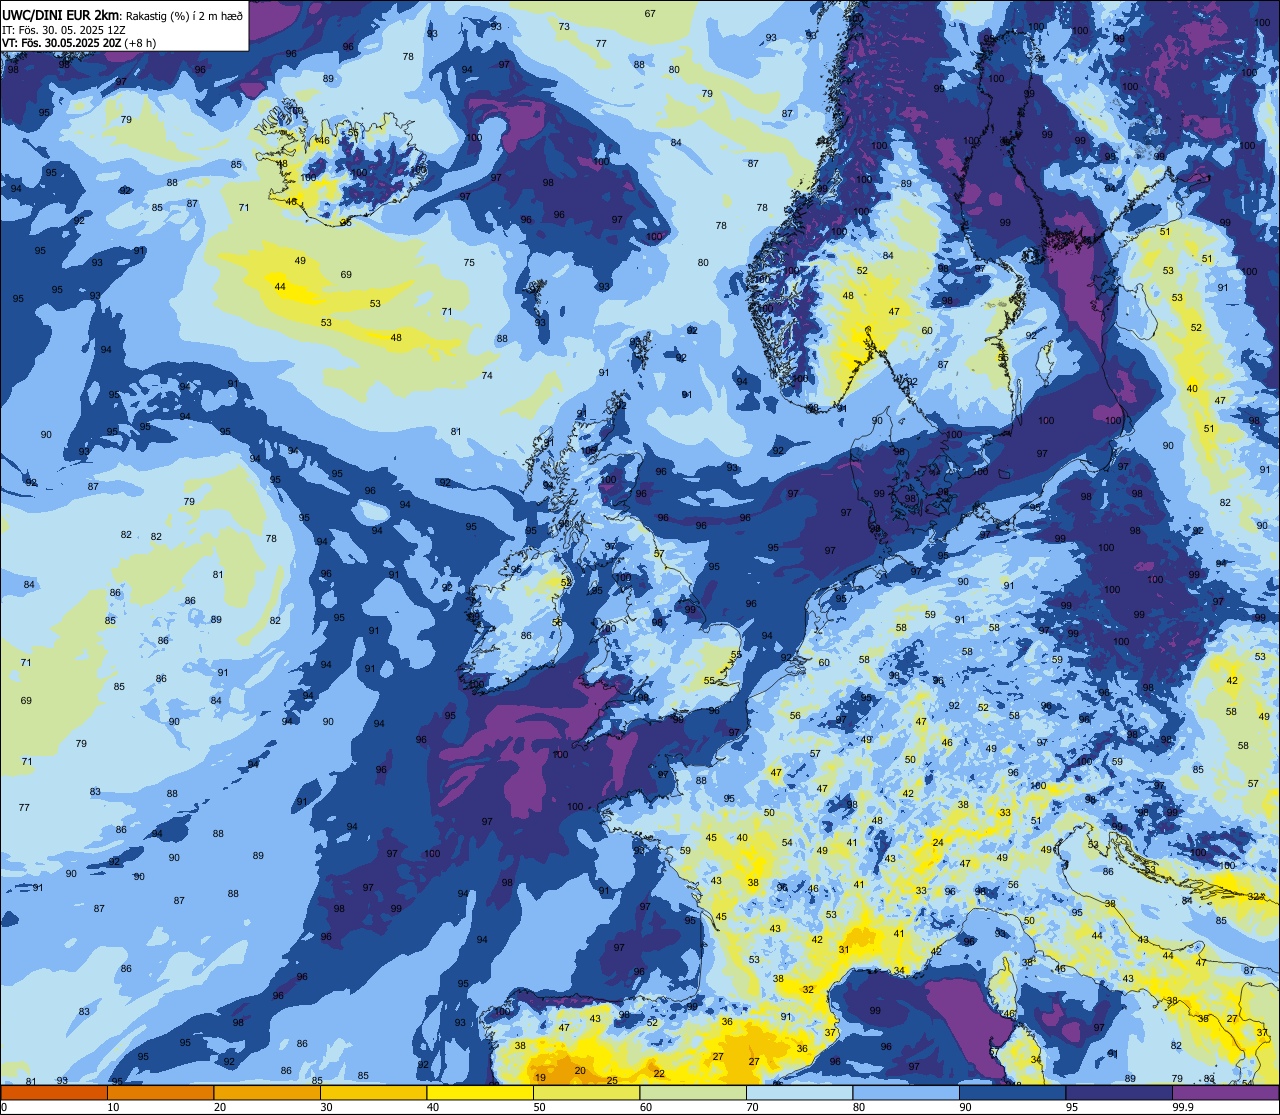Click the 'VT: Fös. 30.05.2025 20Z (+8 h)' line
Image resolution: width=1280 pixels, height=1115 pixels.
pyautogui.click(x=78, y=43)
